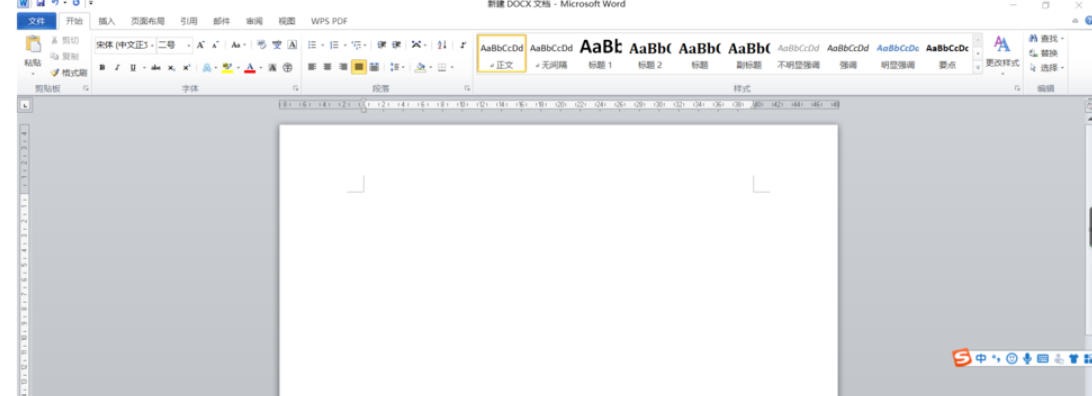Toggle show paragraph marks button
1092x396 pixels.
463,45
